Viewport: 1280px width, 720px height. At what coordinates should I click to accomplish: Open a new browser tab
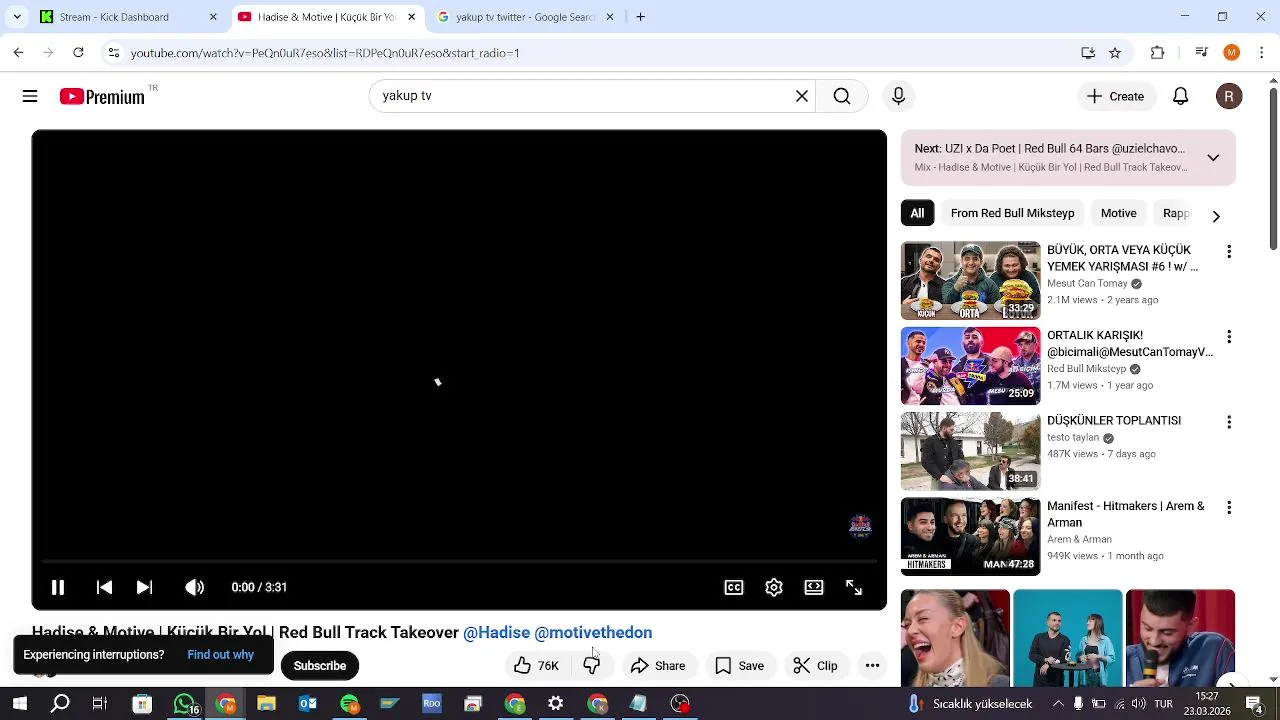tap(640, 17)
